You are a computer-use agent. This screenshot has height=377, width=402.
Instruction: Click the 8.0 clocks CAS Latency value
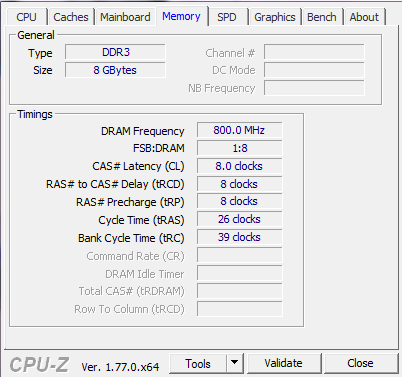(x=239, y=166)
